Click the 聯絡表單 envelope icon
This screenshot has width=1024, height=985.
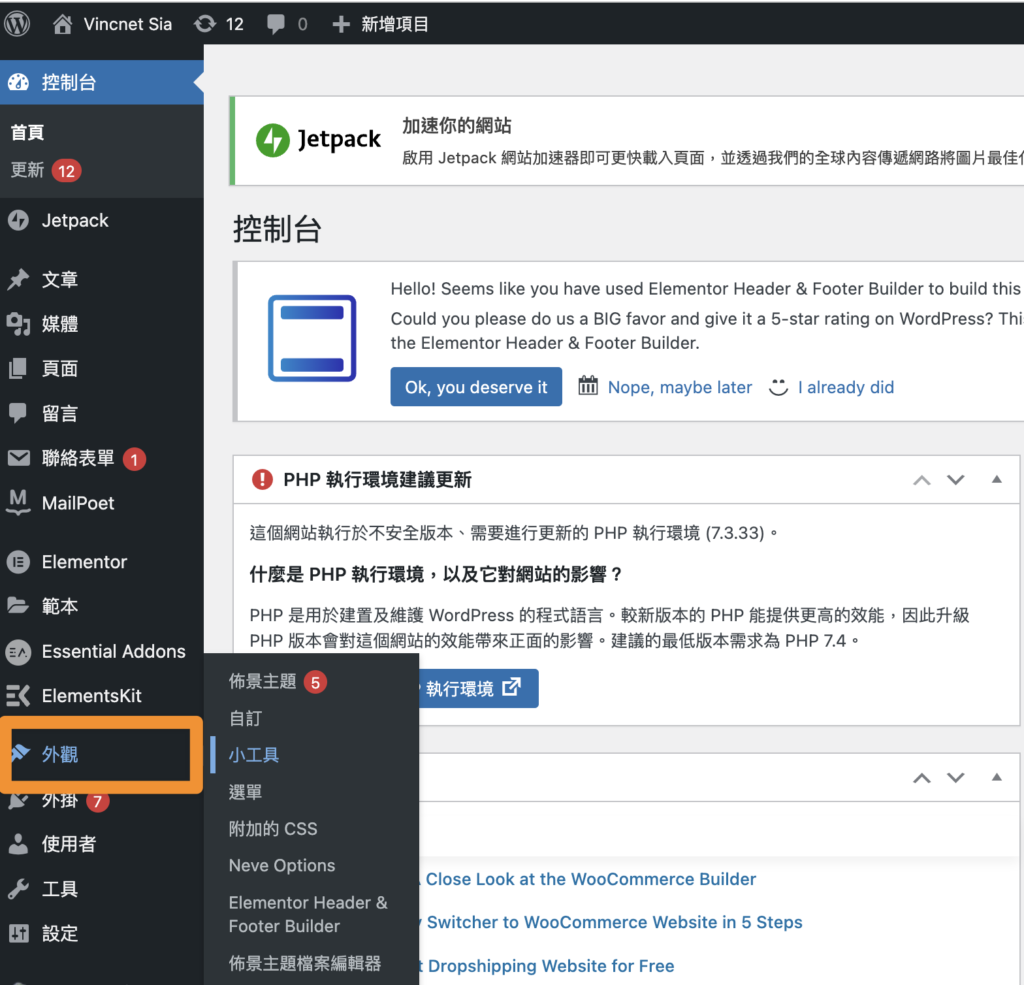pos(18,458)
